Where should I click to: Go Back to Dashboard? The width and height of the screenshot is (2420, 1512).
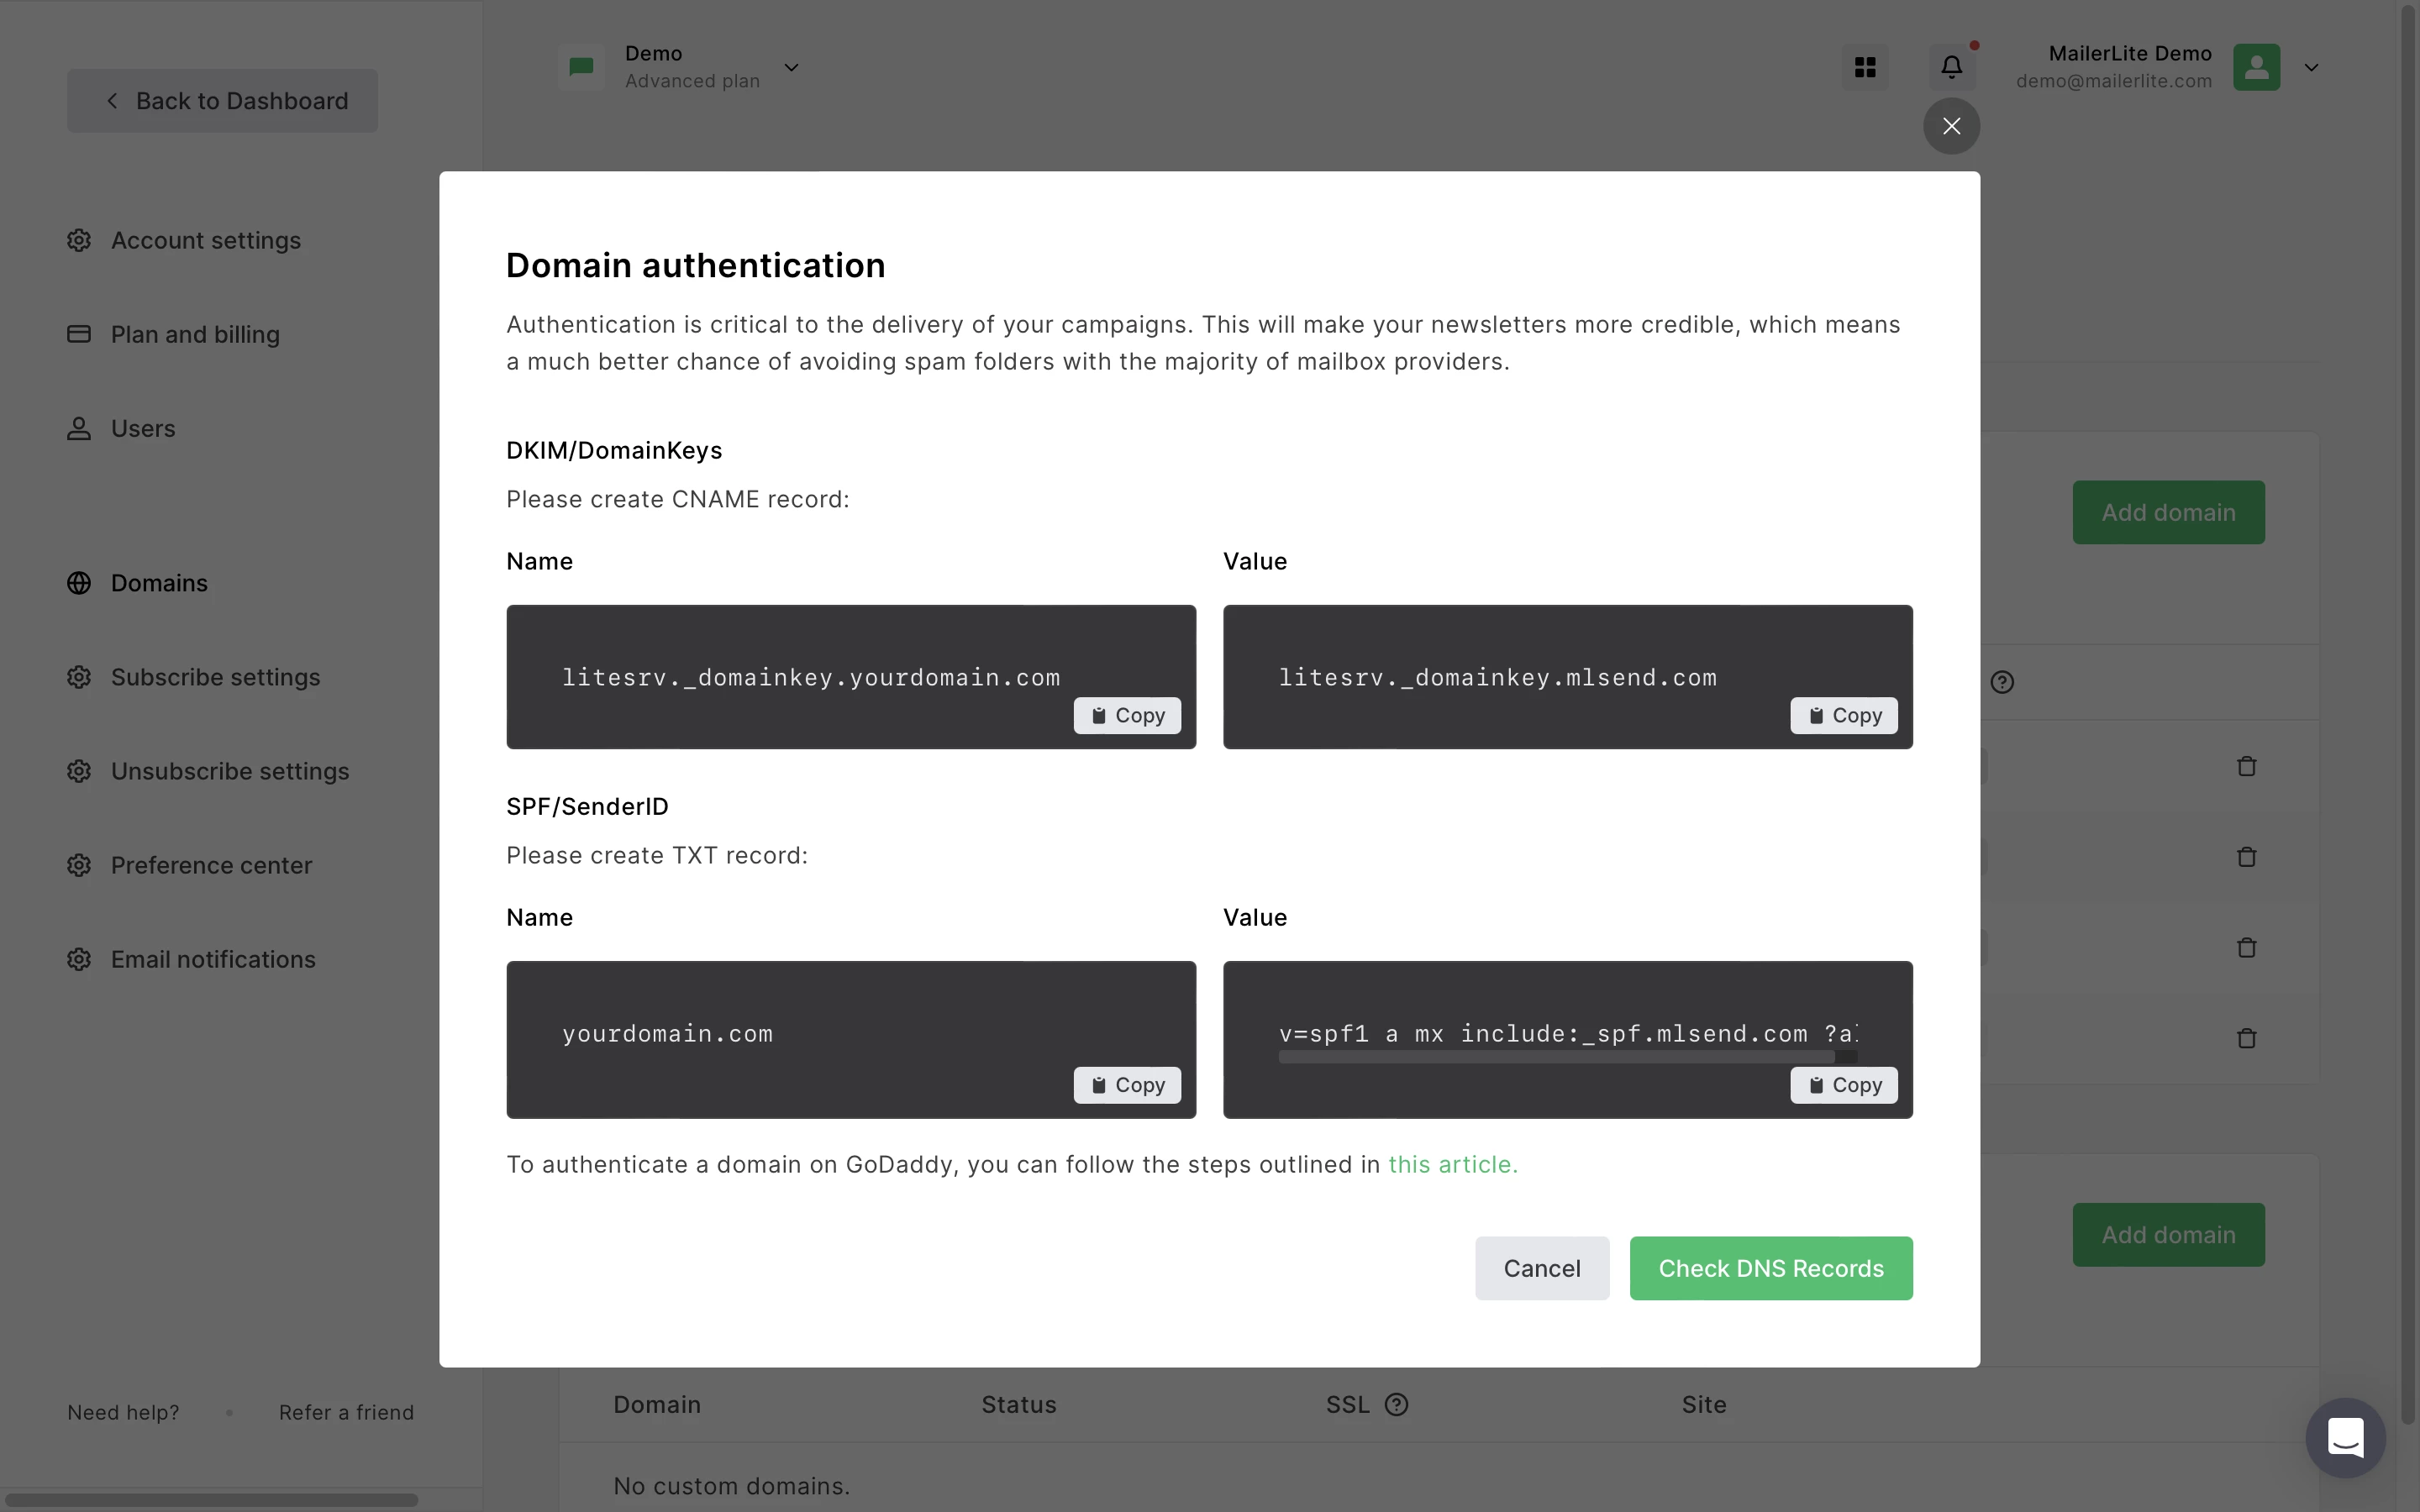[223, 101]
